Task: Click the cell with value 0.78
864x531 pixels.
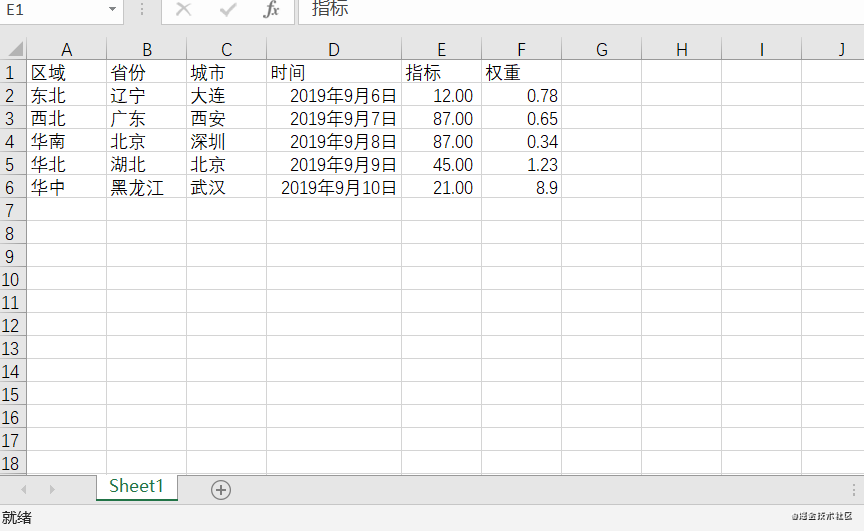Action: [x=521, y=95]
